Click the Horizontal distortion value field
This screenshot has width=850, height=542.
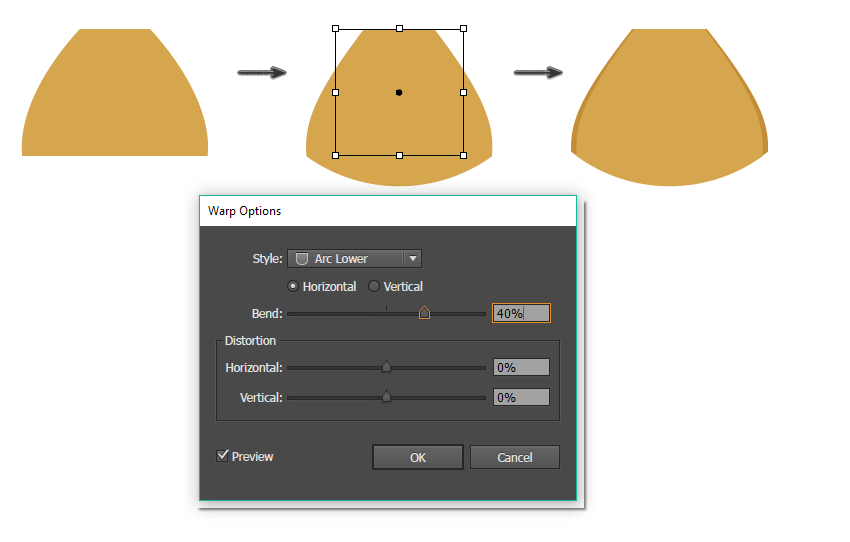click(x=521, y=367)
